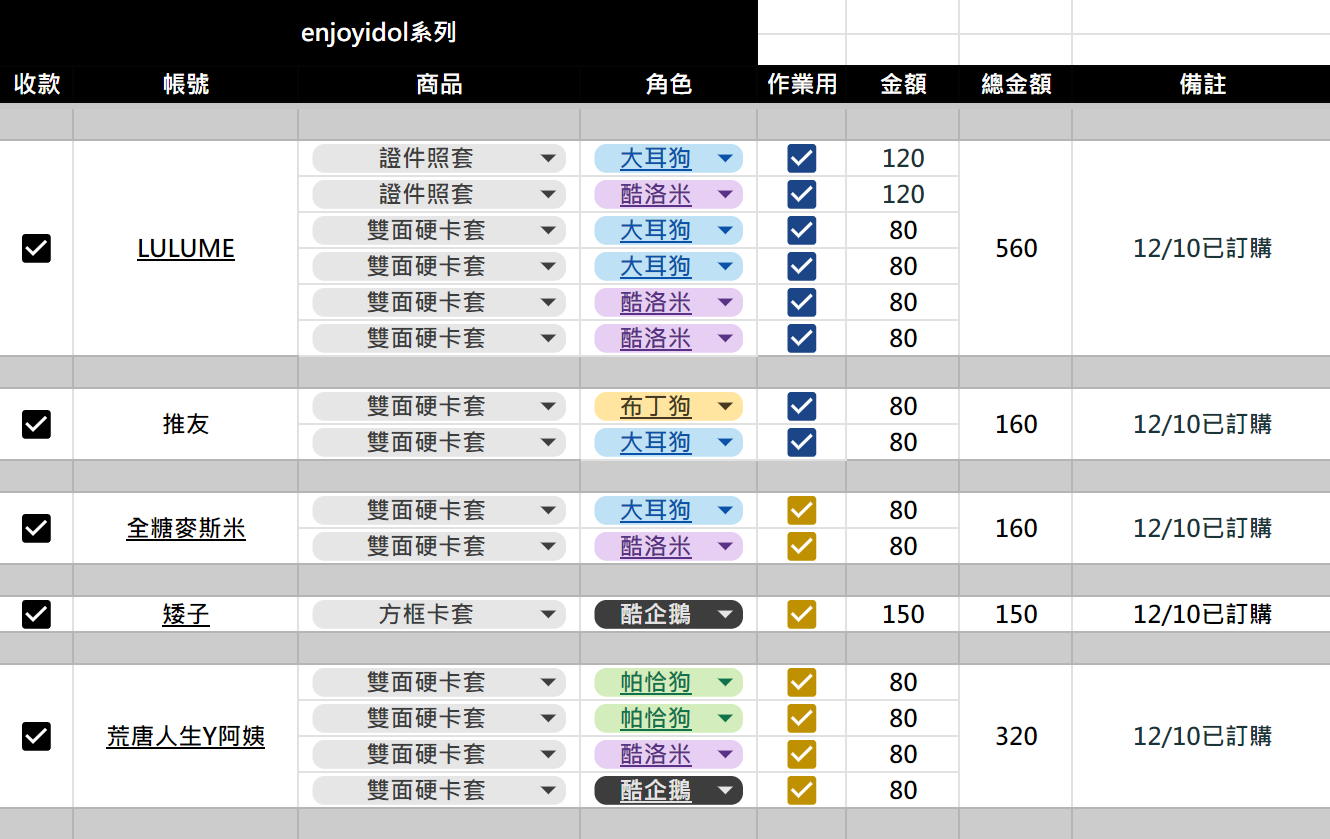This screenshot has height=839, width=1330.
Task: Toggle 作業用 checkbox for 荒唐人生Y阿姨 酷洛米 row
Action: tap(802, 754)
